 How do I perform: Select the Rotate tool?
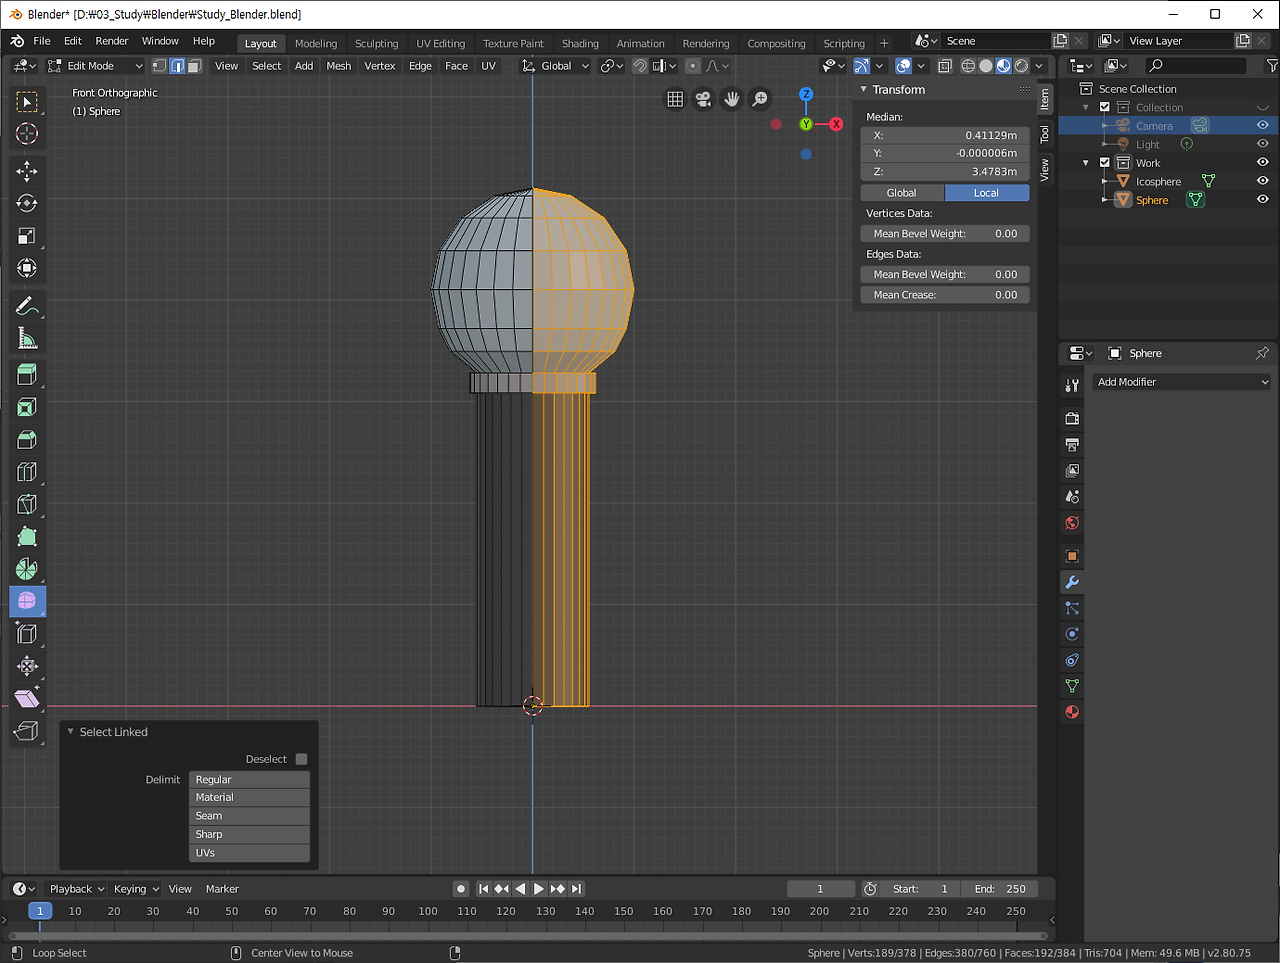tap(27, 203)
